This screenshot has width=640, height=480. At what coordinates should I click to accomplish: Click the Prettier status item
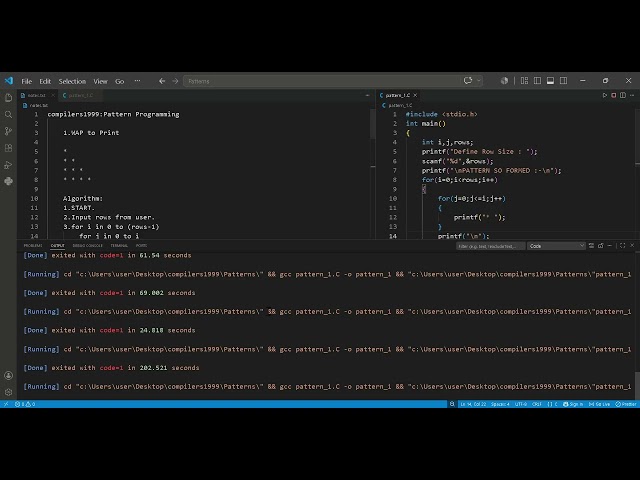(626, 404)
